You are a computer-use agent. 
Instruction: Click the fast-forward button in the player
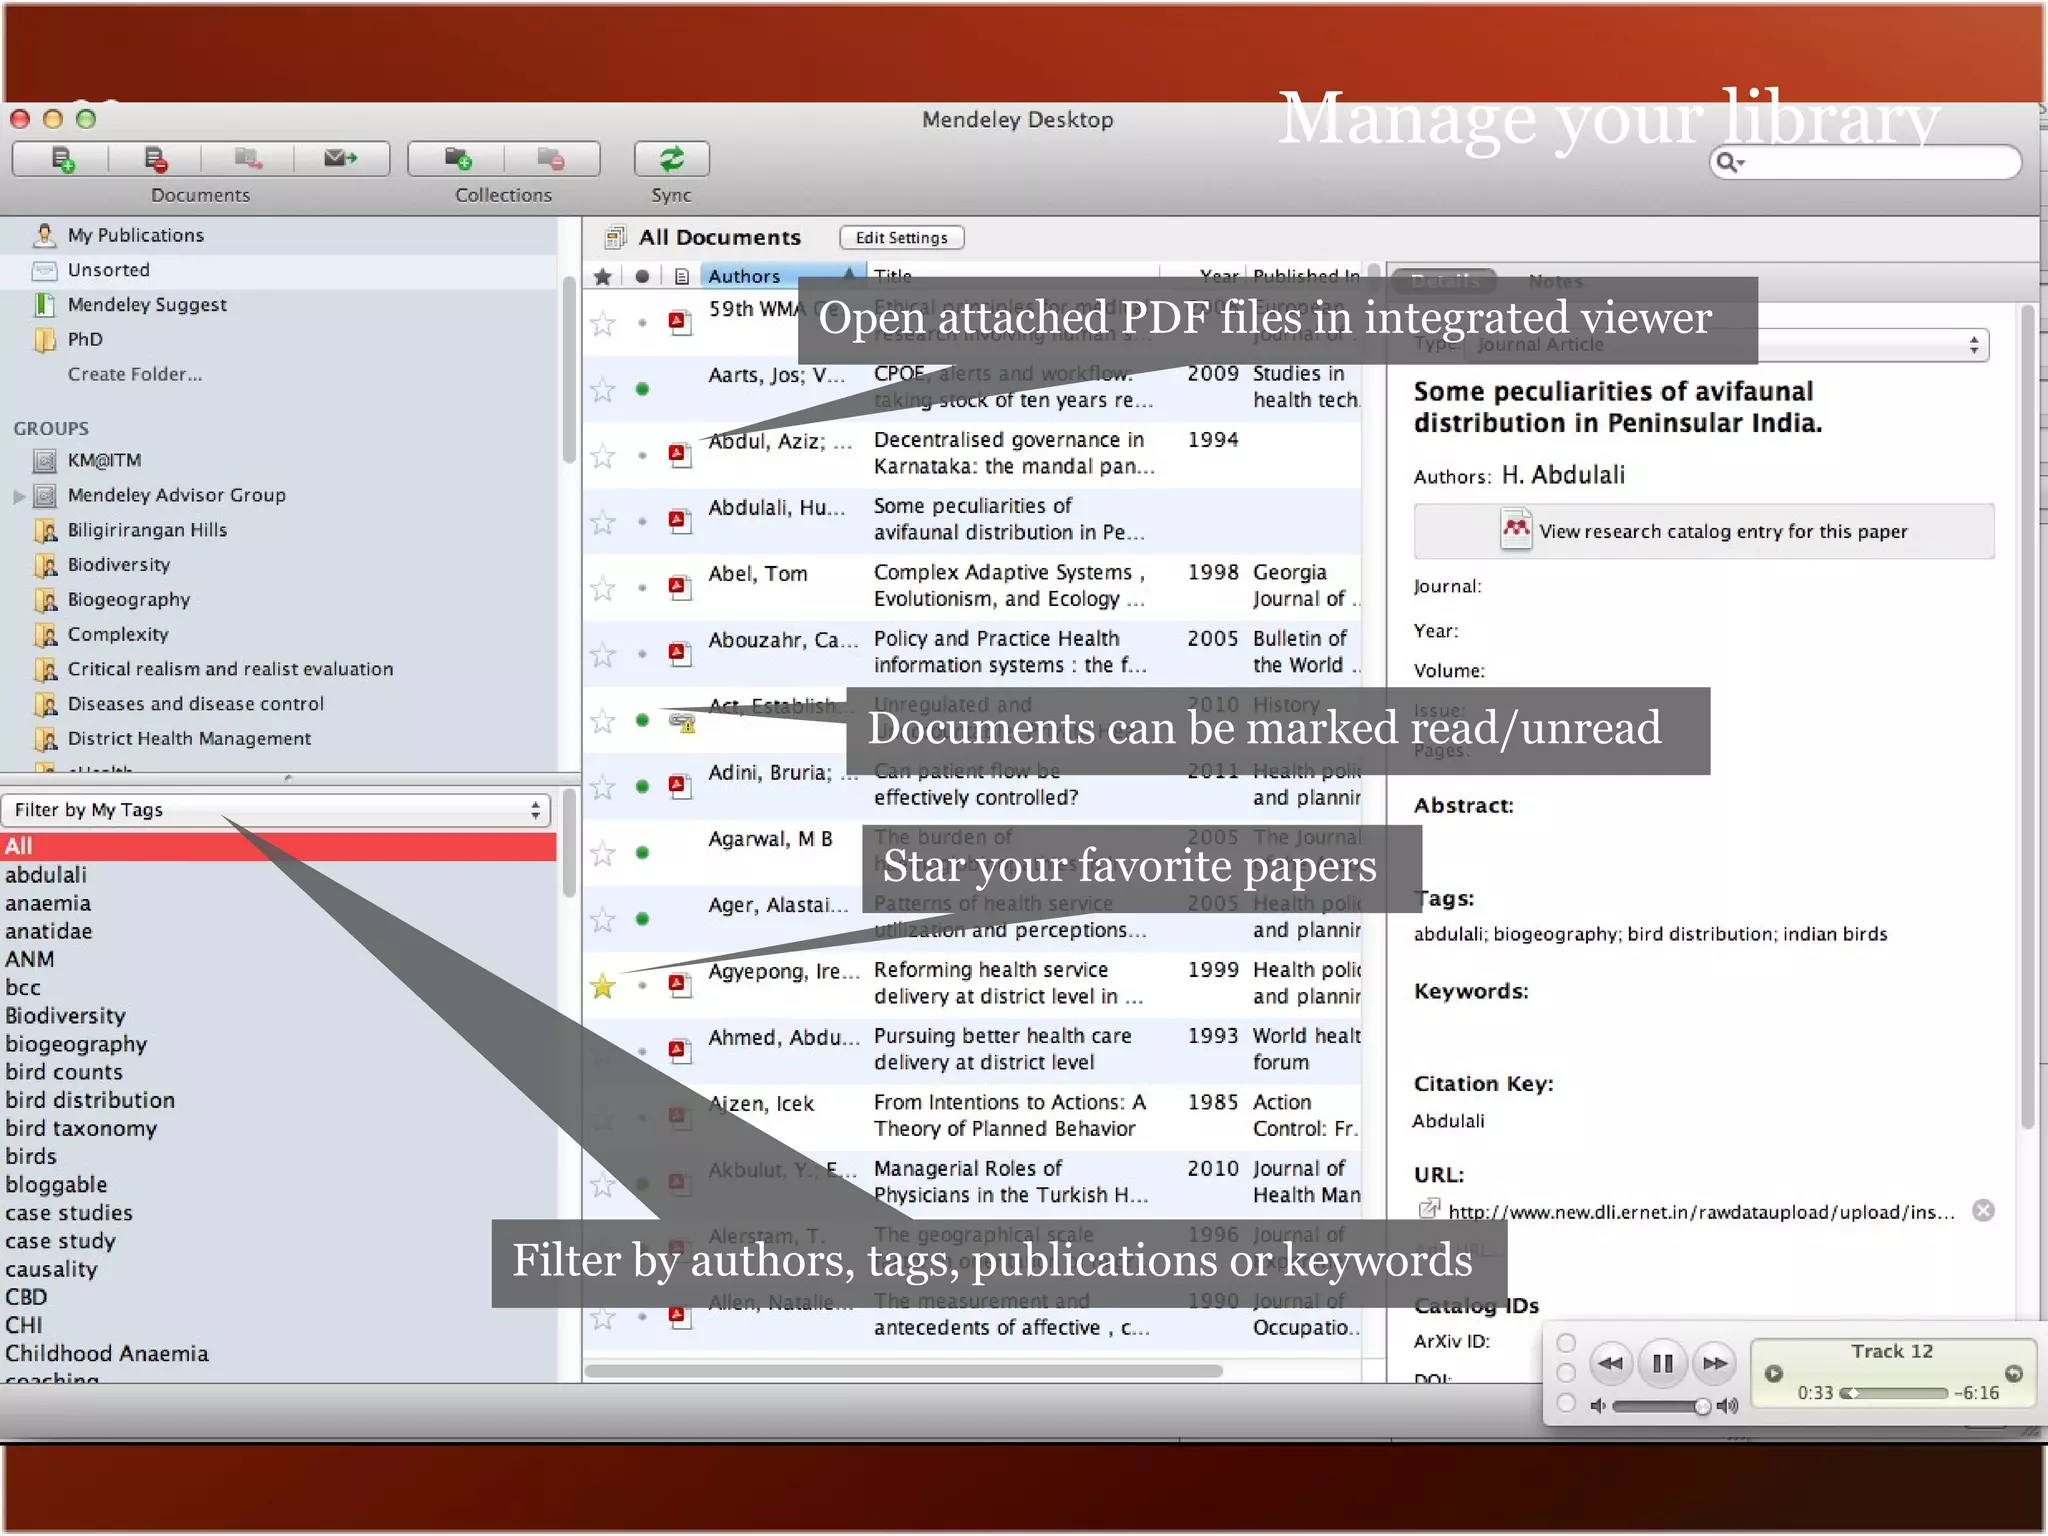[1715, 1363]
